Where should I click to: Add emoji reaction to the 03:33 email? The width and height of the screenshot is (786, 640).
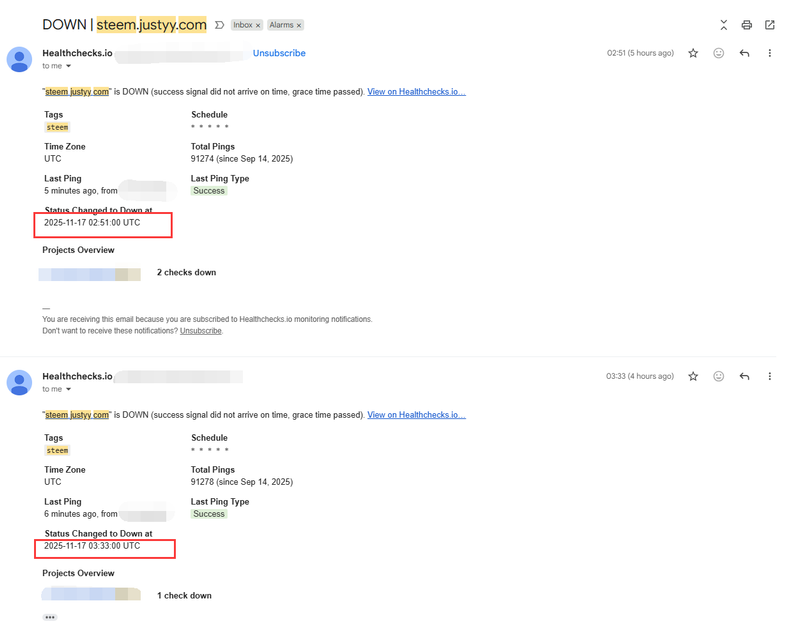click(718, 376)
